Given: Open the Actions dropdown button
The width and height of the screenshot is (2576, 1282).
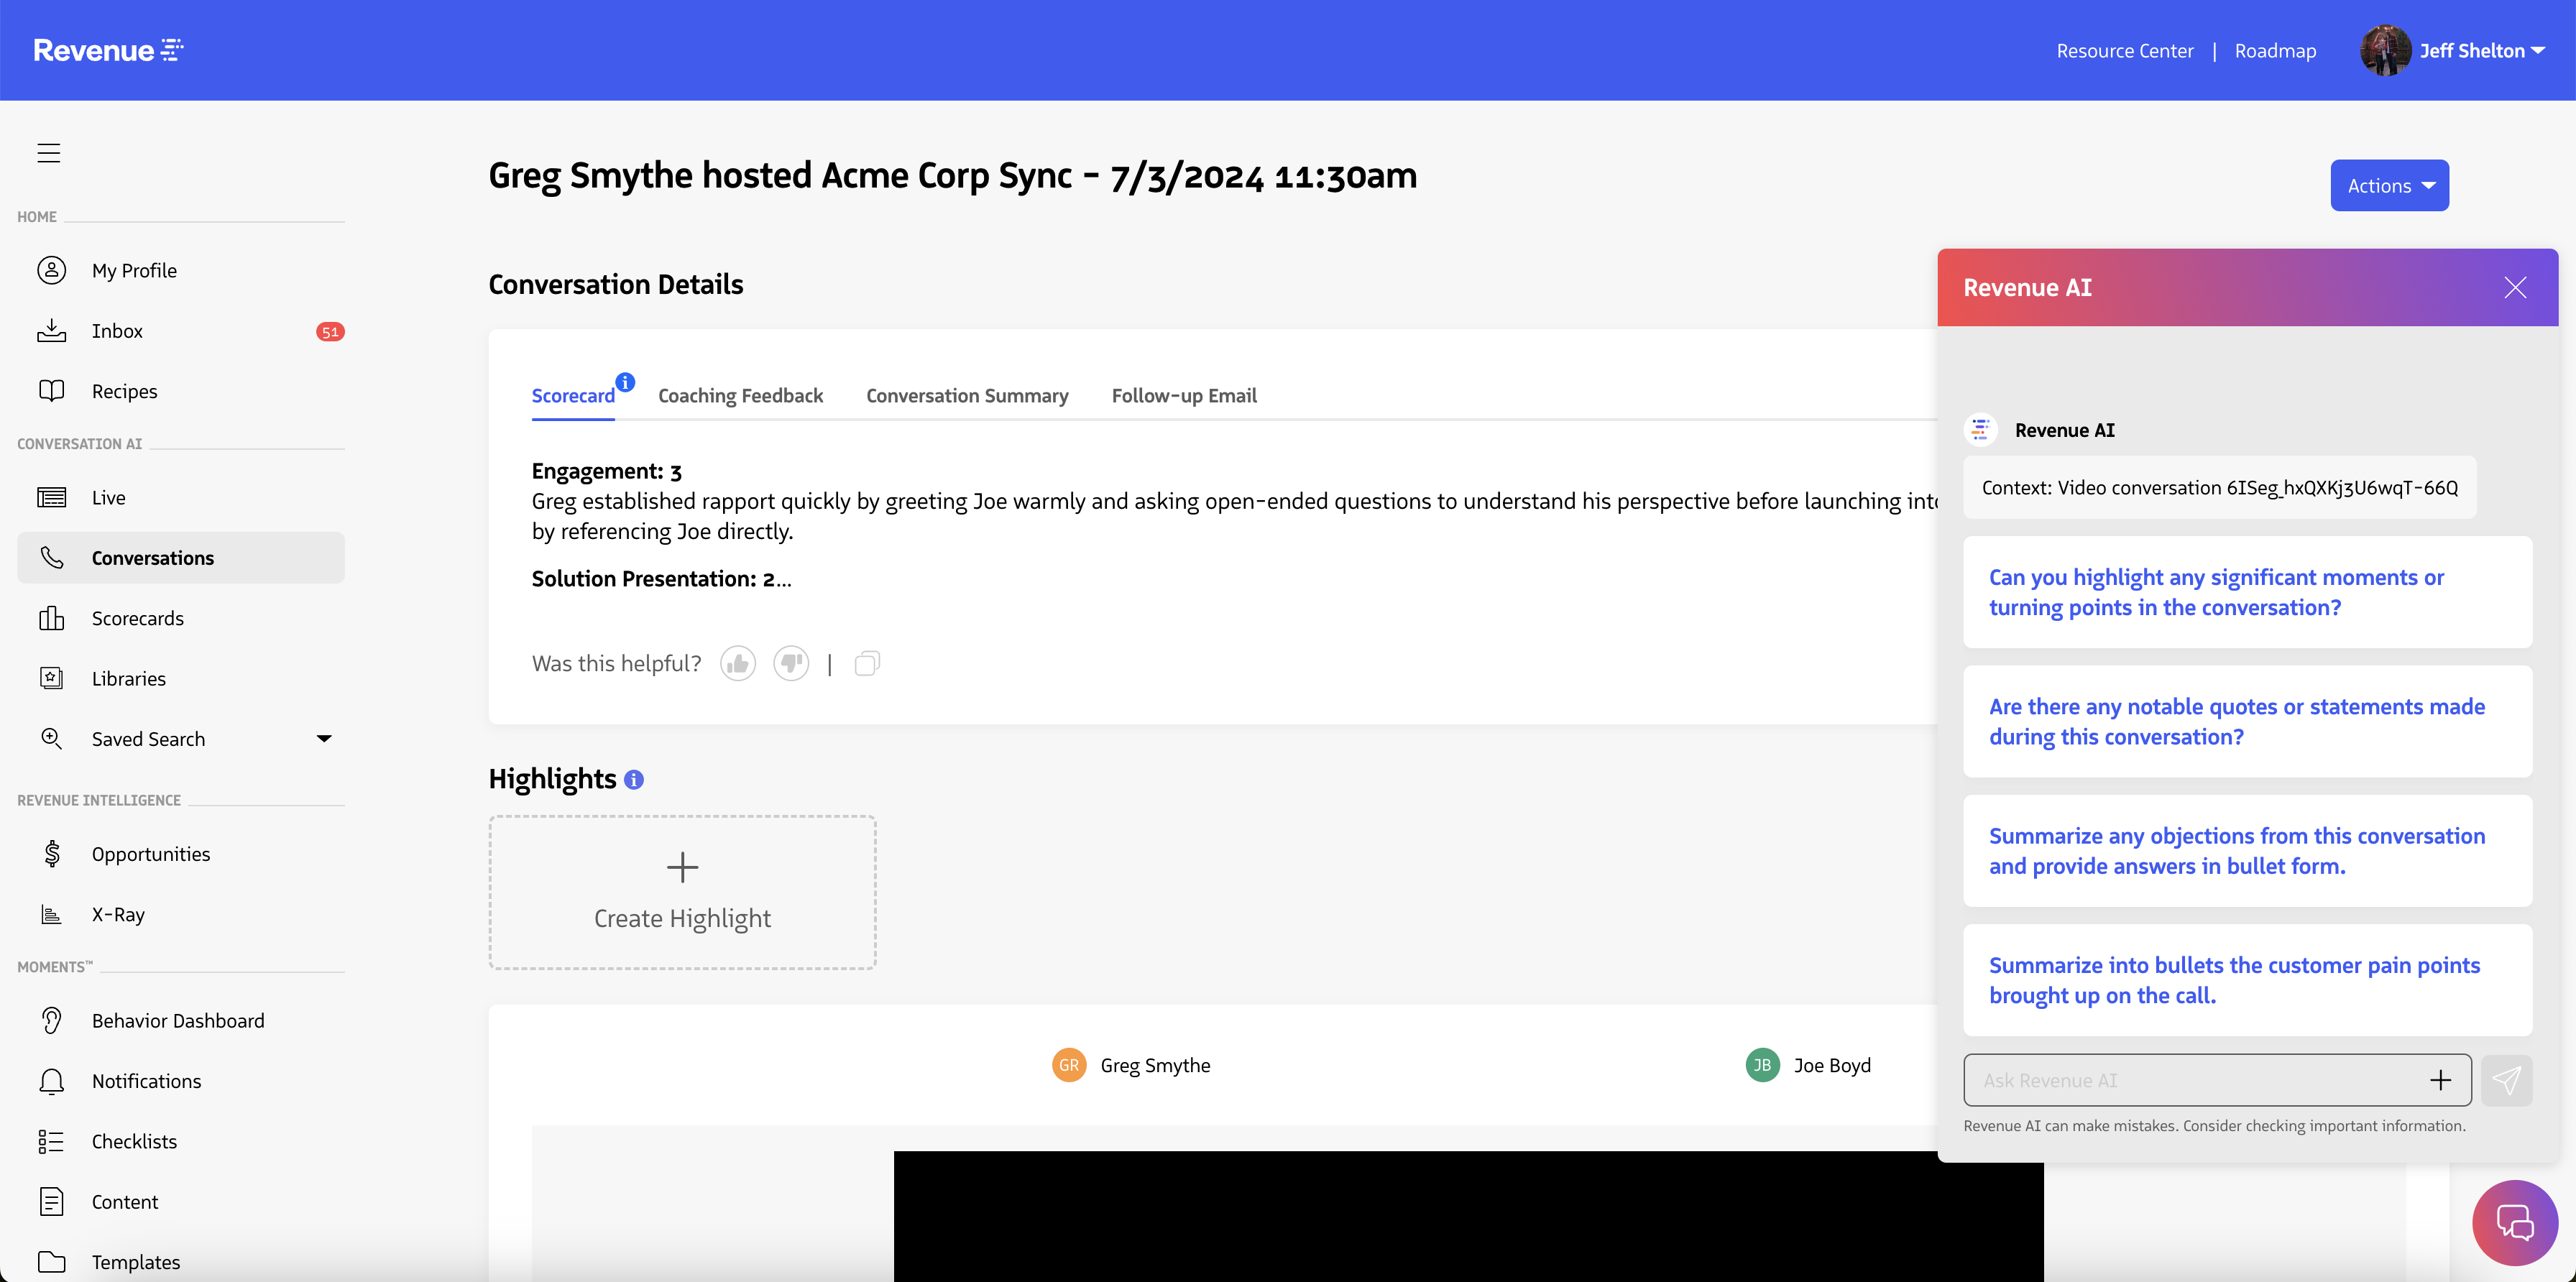Looking at the screenshot, I should [2389, 186].
